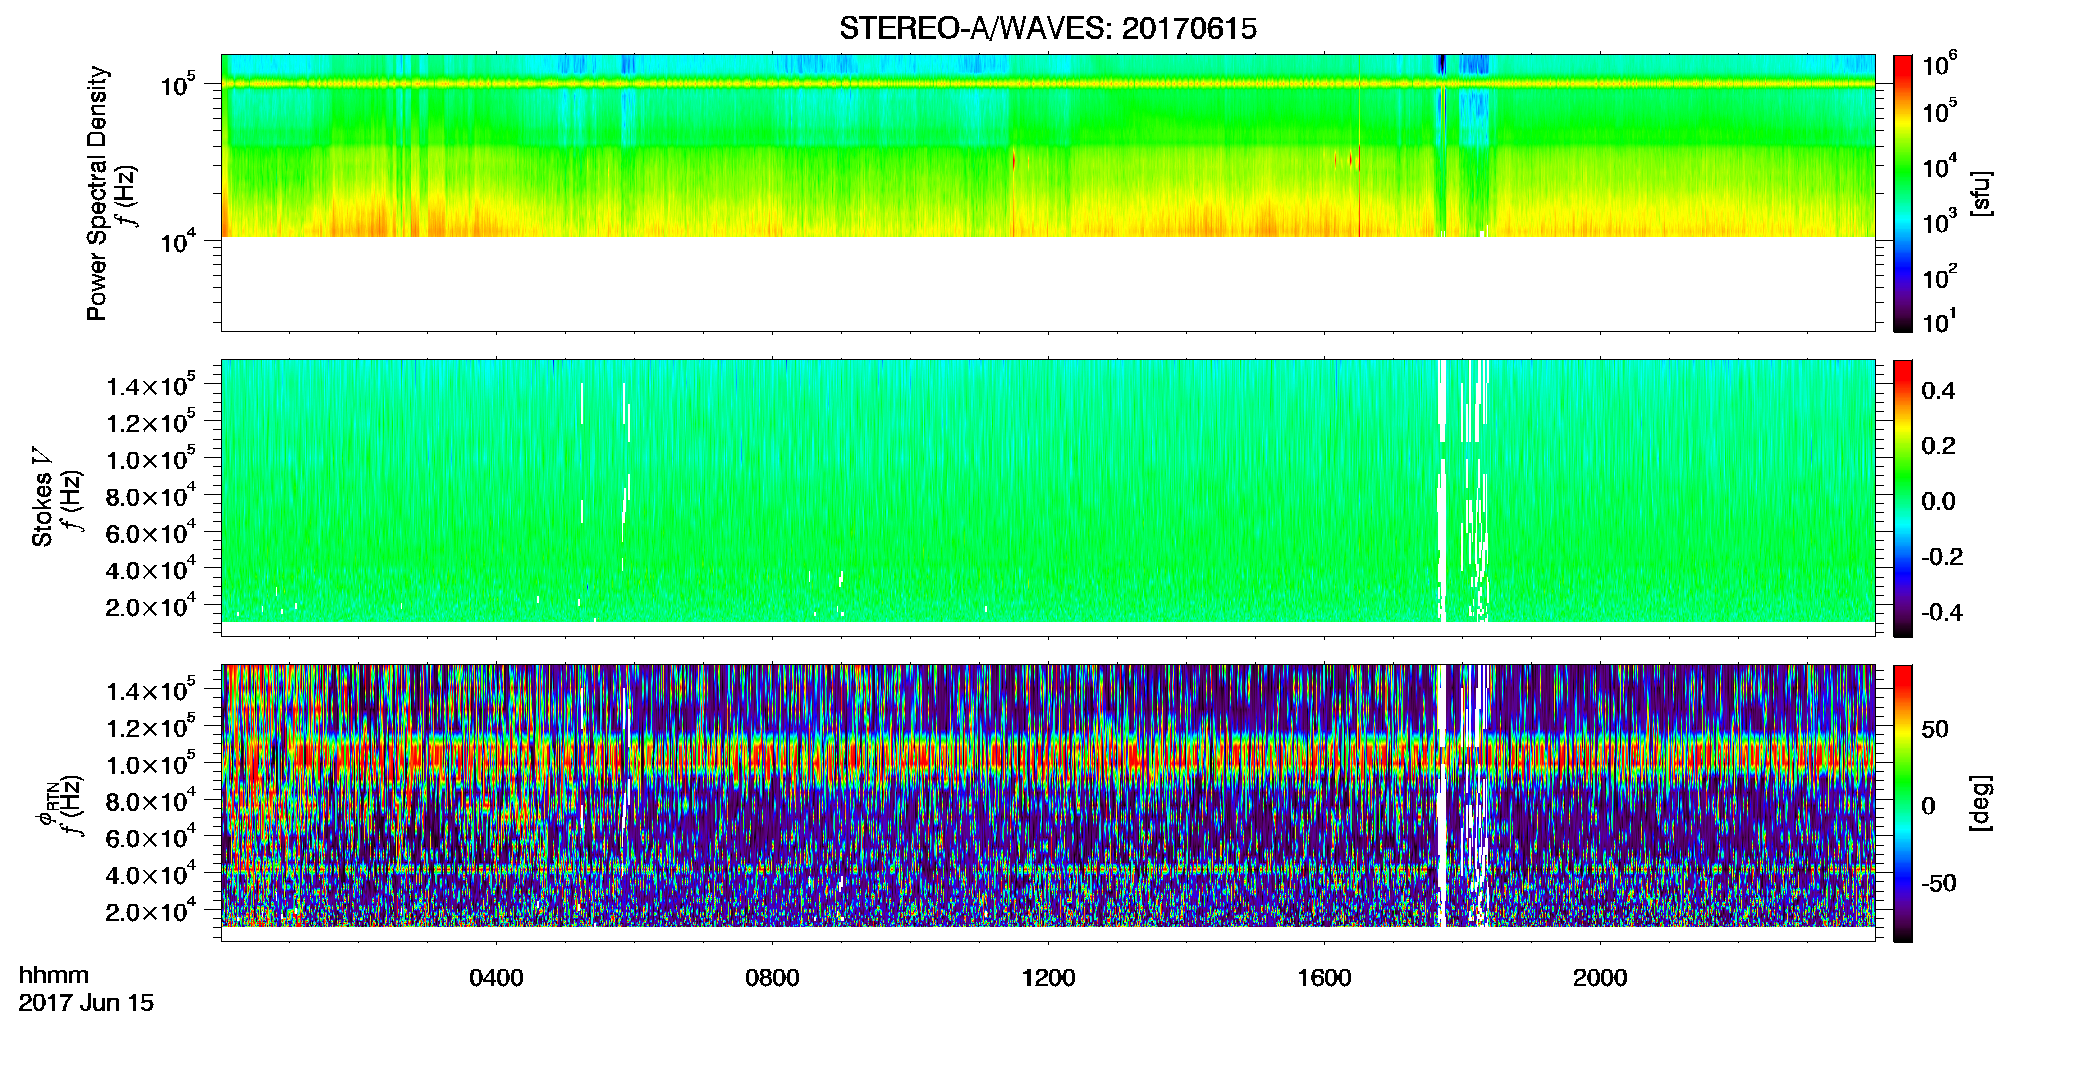The image size is (2096, 1080).
Task: Click the [sfu] unit label
Action: click(x=1981, y=193)
